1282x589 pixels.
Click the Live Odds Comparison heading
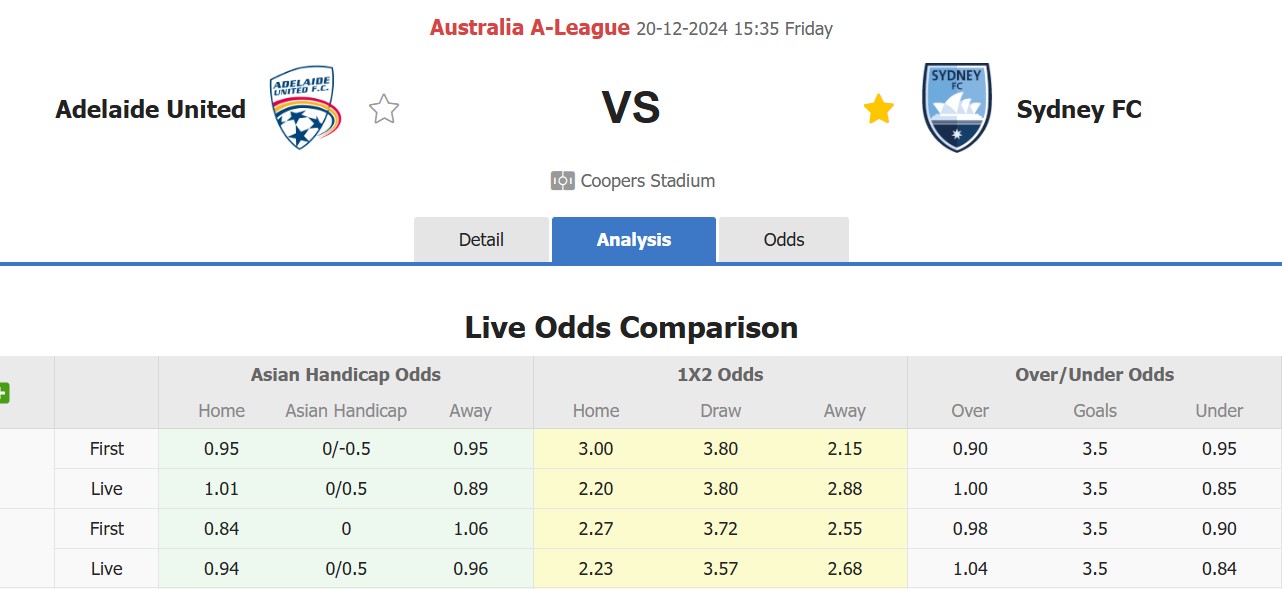pyautogui.click(x=629, y=327)
